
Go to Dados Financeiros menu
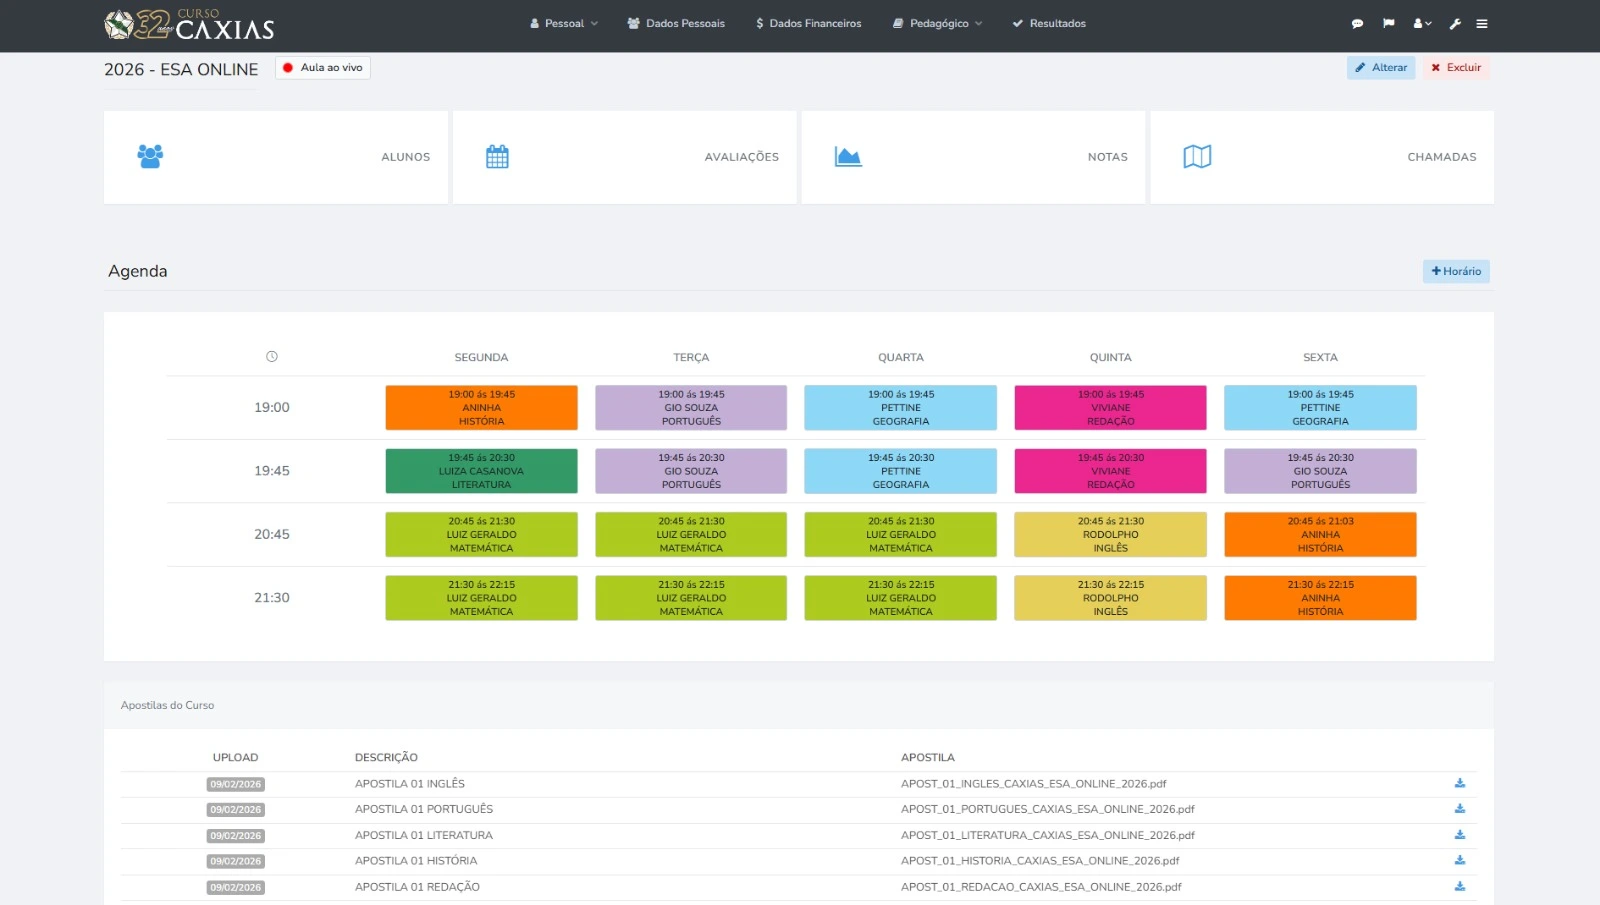808,24
